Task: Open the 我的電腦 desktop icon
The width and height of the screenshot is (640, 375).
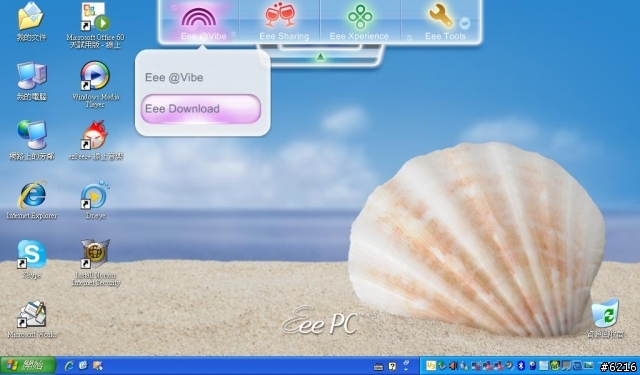Action: (x=31, y=81)
